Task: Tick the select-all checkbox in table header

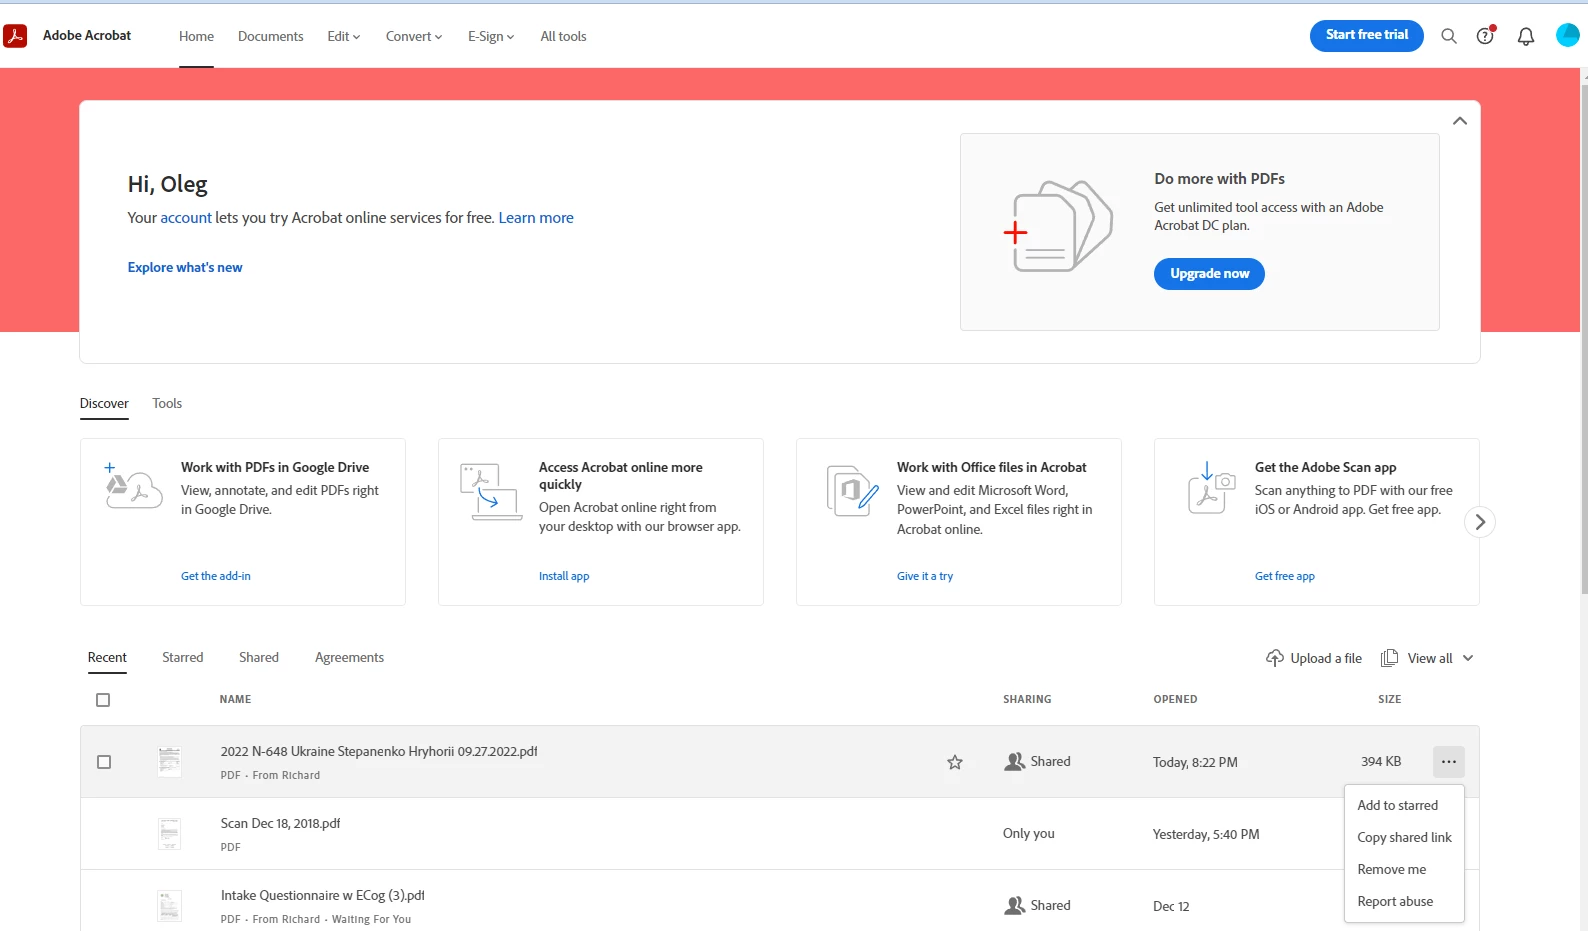Action: (x=103, y=700)
